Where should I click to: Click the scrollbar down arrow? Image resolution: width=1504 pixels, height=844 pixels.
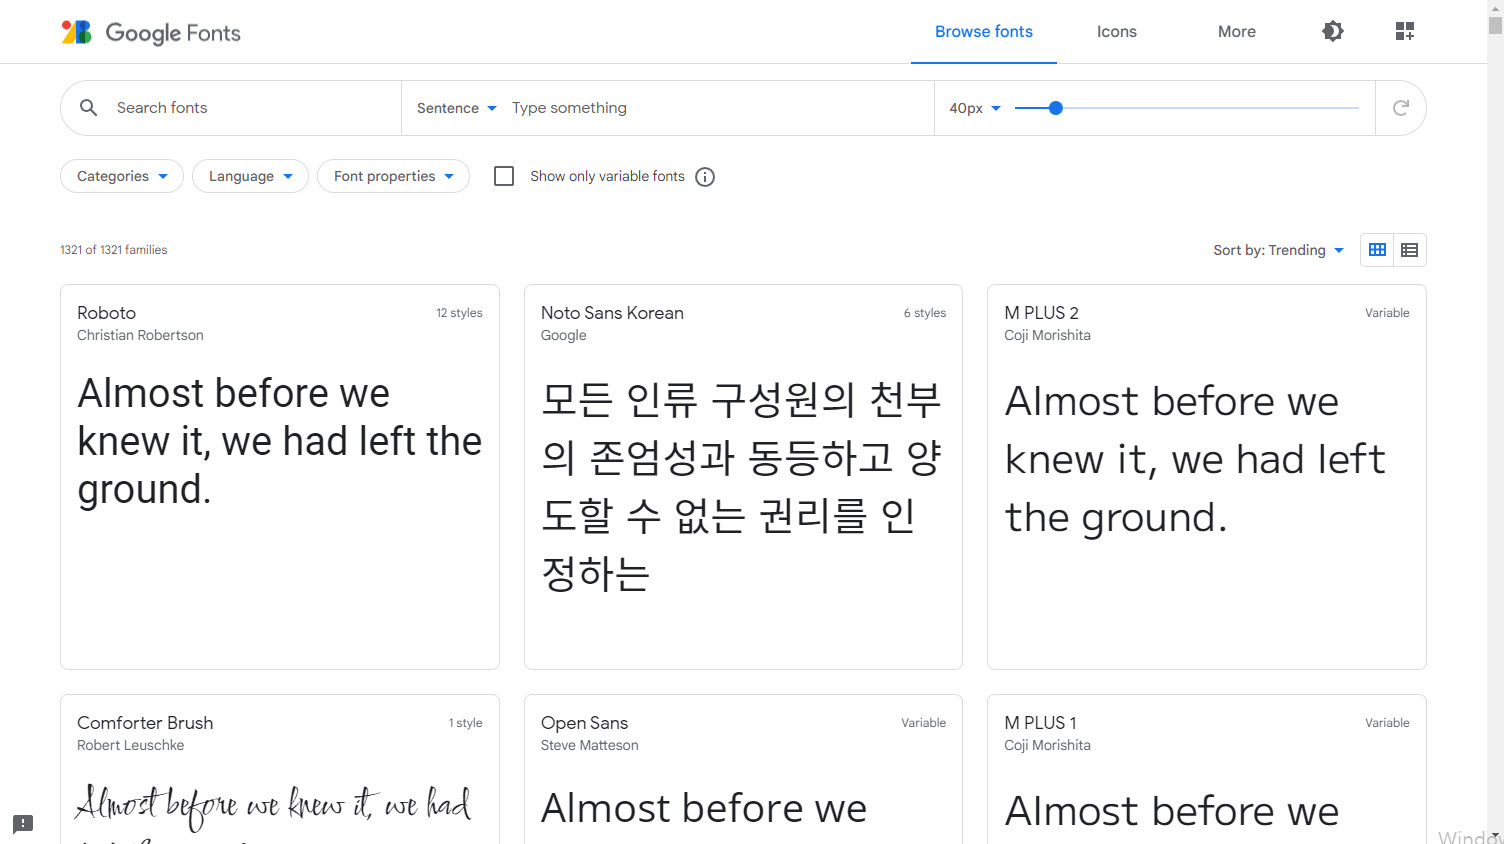pyautogui.click(x=1495, y=836)
